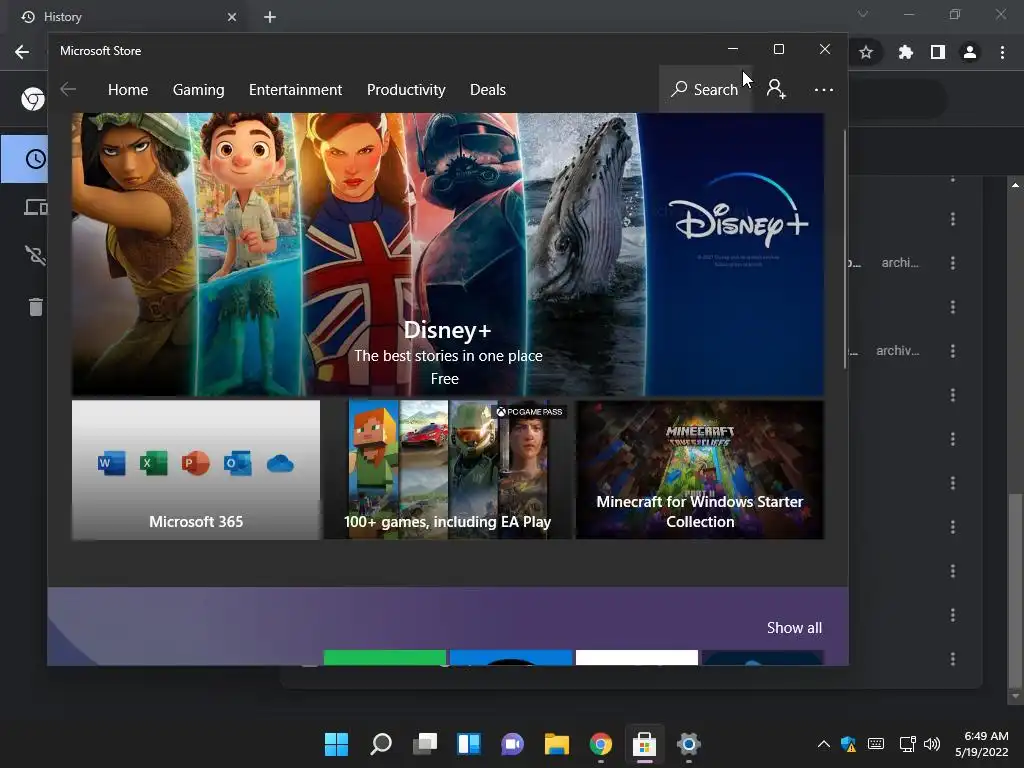Click the Chrome history page scrollbar

[x=1015, y=591]
